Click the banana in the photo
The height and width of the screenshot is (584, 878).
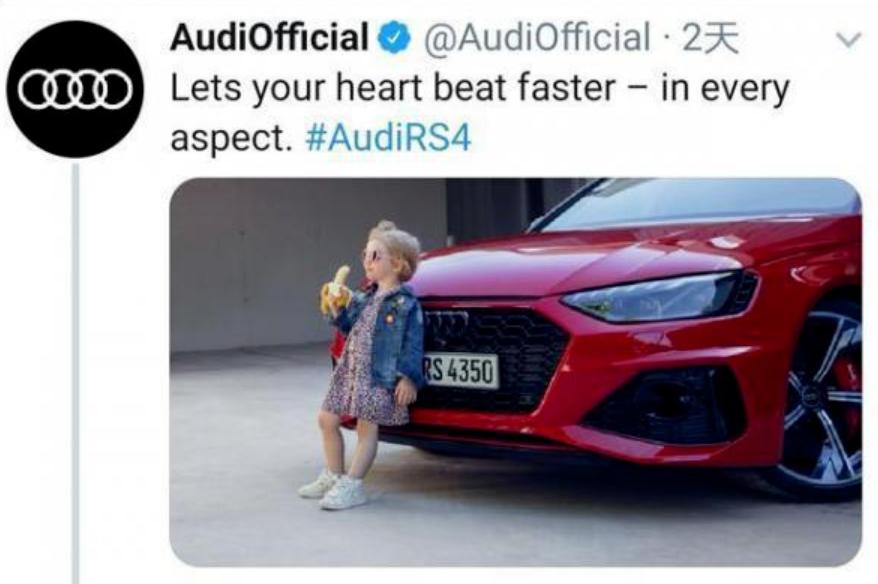[x=335, y=289]
